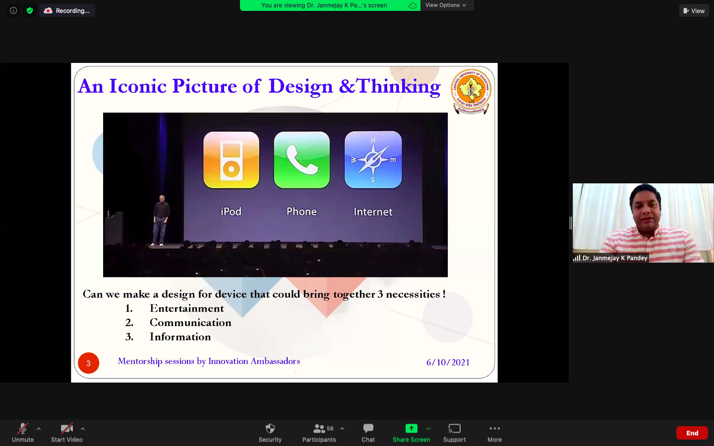Click the 'iPod' label under the icon
The image size is (714, 446).
(231, 211)
